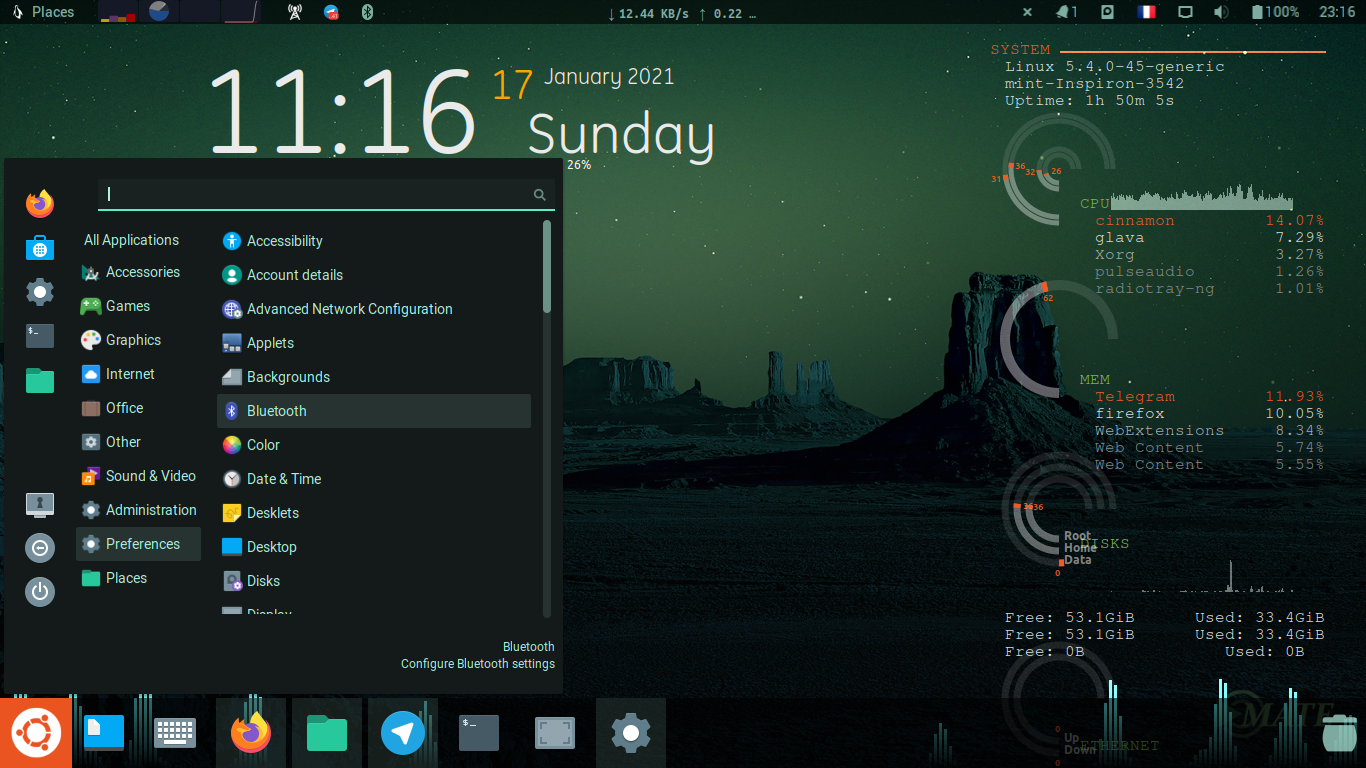
Task: Open Firefox from the menu favorites sidebar
Action: 40,203
